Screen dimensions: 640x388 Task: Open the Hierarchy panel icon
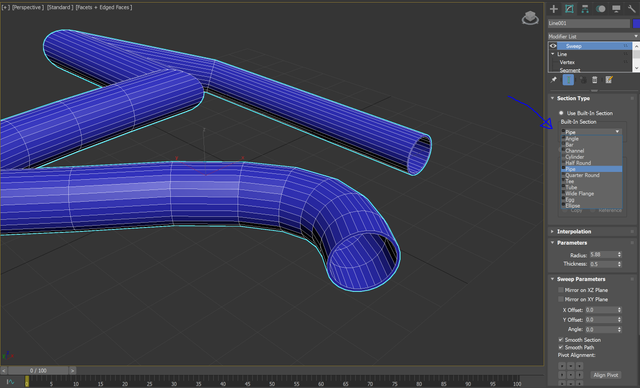pos(585,9)
